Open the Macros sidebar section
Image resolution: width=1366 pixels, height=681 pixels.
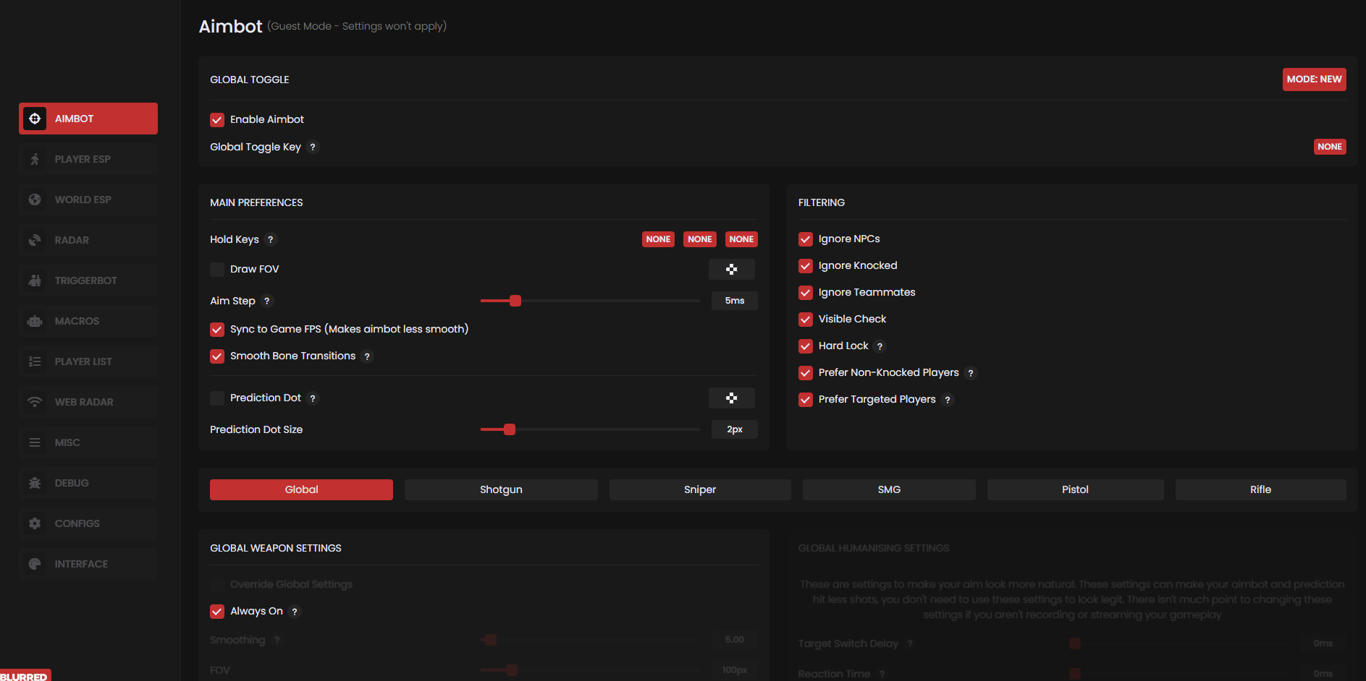pos(88,321)
